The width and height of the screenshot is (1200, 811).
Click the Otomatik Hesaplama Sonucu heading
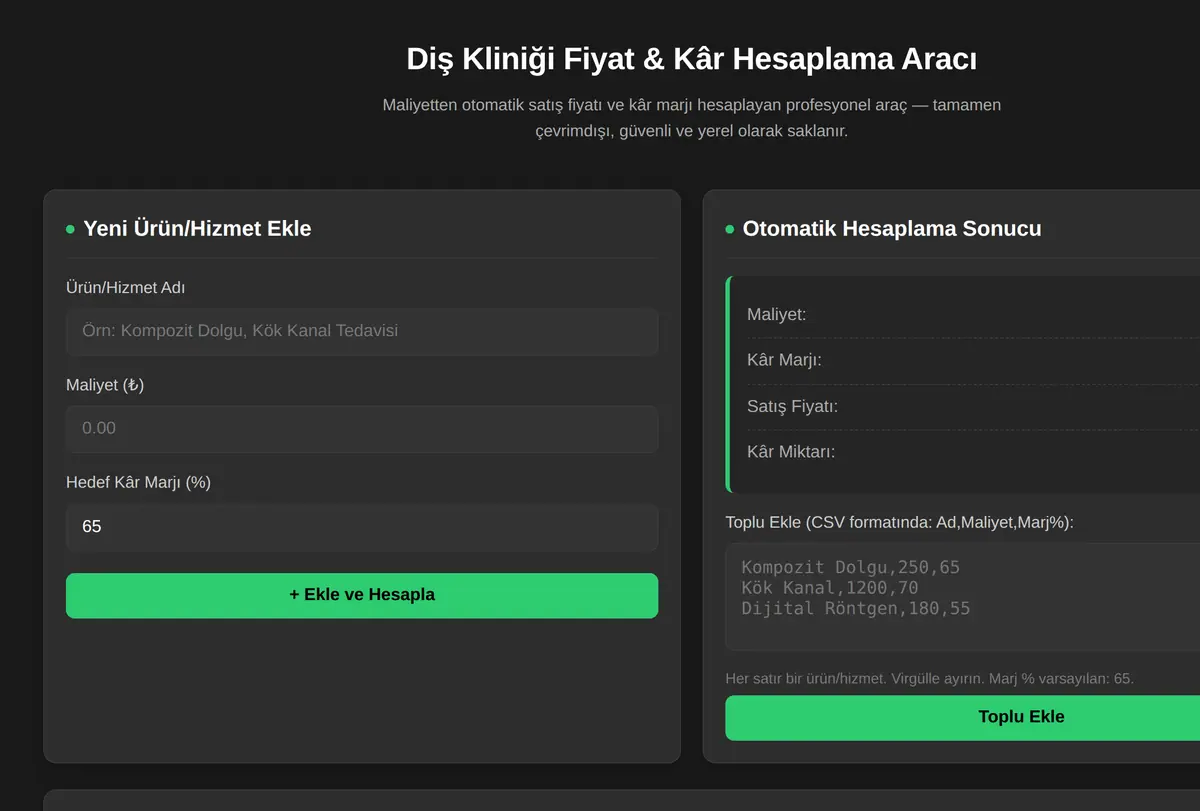point(892,229)
